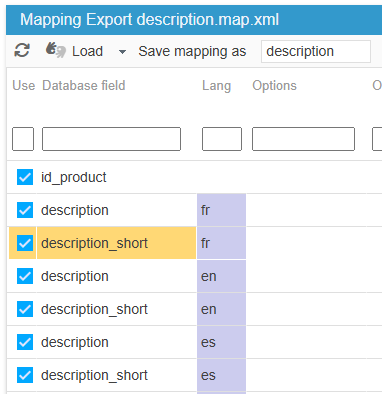The width and height of the screenshot is (382, 394).
Task: Select the description field in es row
Action: pyautogui.click(x=117, y=342)
